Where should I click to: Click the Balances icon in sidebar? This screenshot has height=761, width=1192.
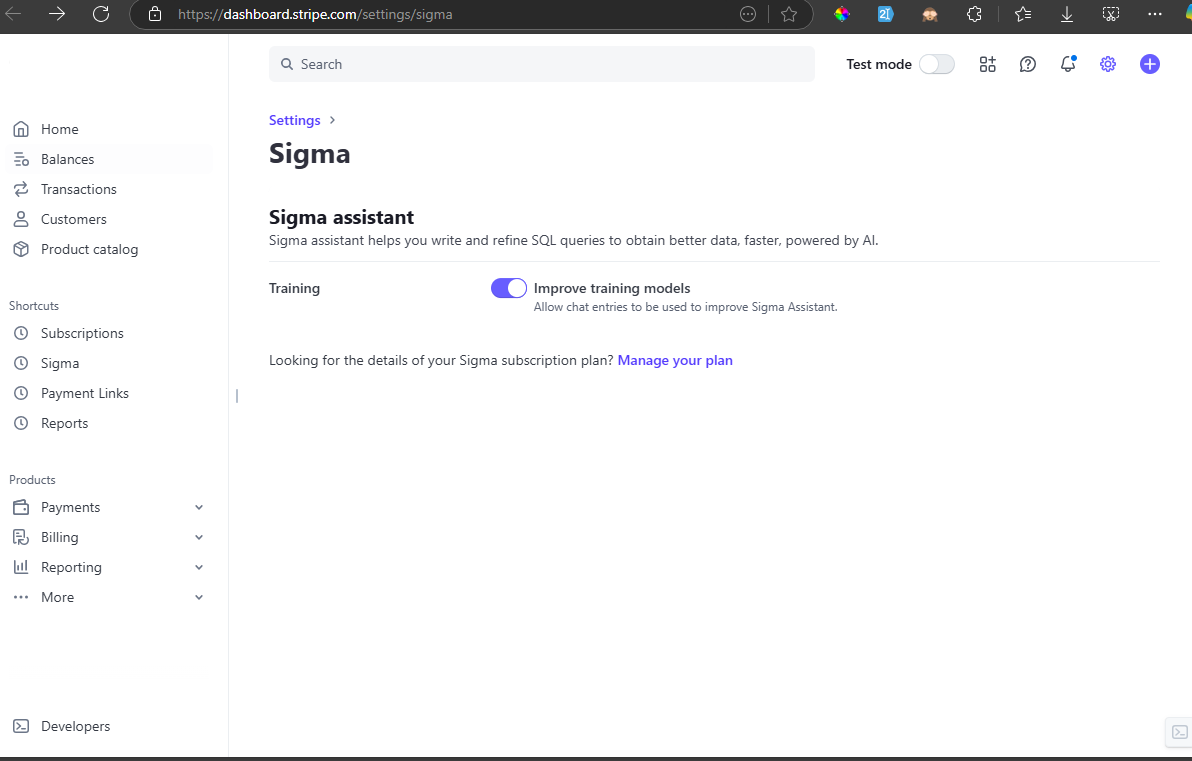[21, 159]
